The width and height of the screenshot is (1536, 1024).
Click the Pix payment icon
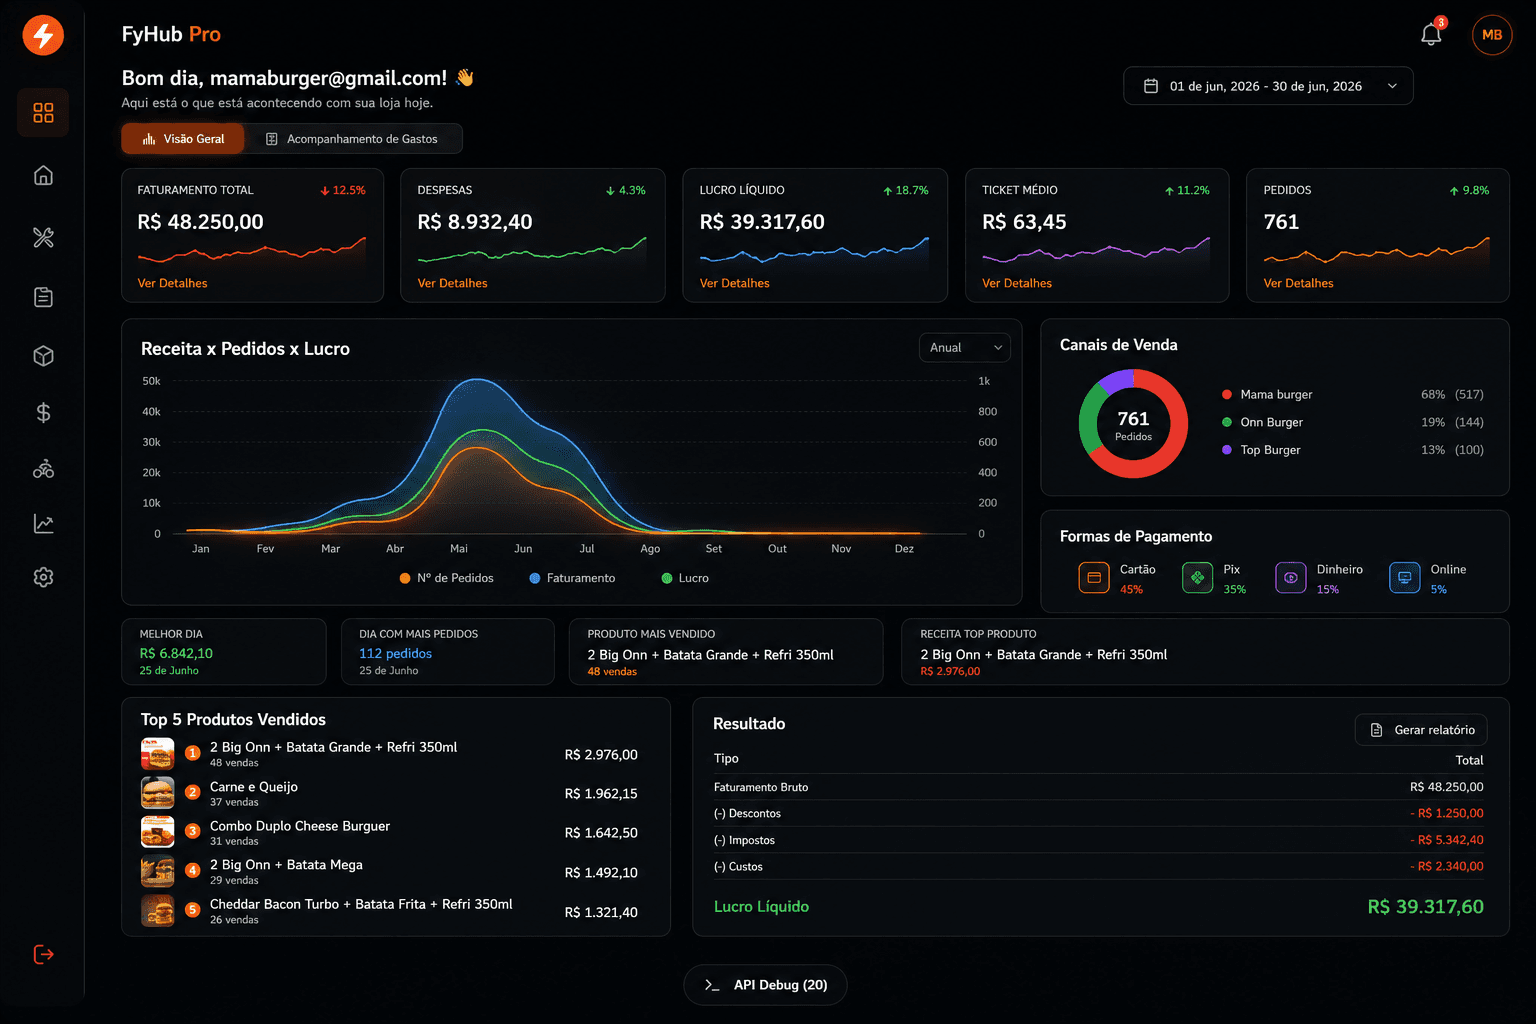(x=1197, y=577)
